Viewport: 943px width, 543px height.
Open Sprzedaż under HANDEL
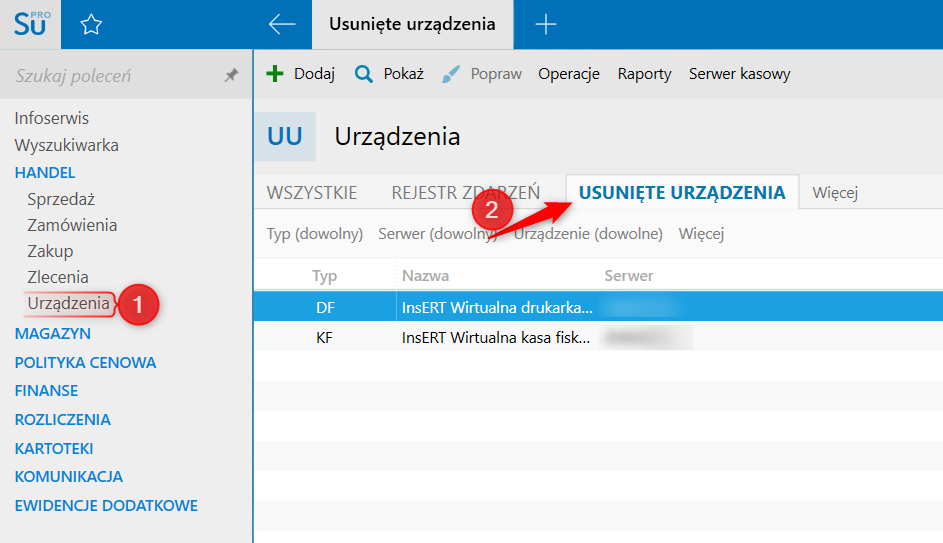click(61, 199)
